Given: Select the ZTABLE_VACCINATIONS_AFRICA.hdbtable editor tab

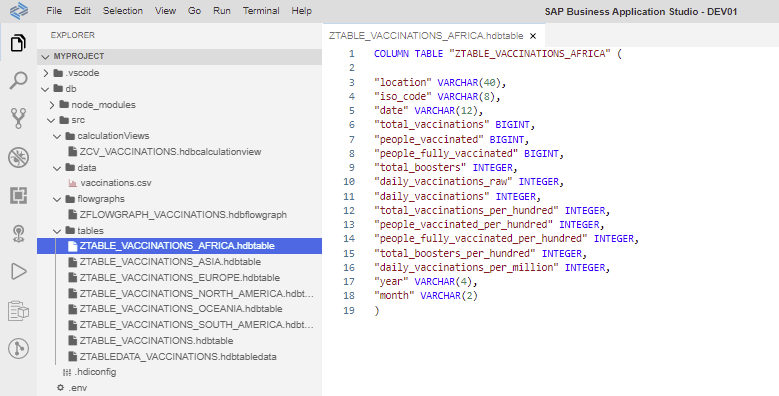Looking at the screenshot, I should pos(426,36).
